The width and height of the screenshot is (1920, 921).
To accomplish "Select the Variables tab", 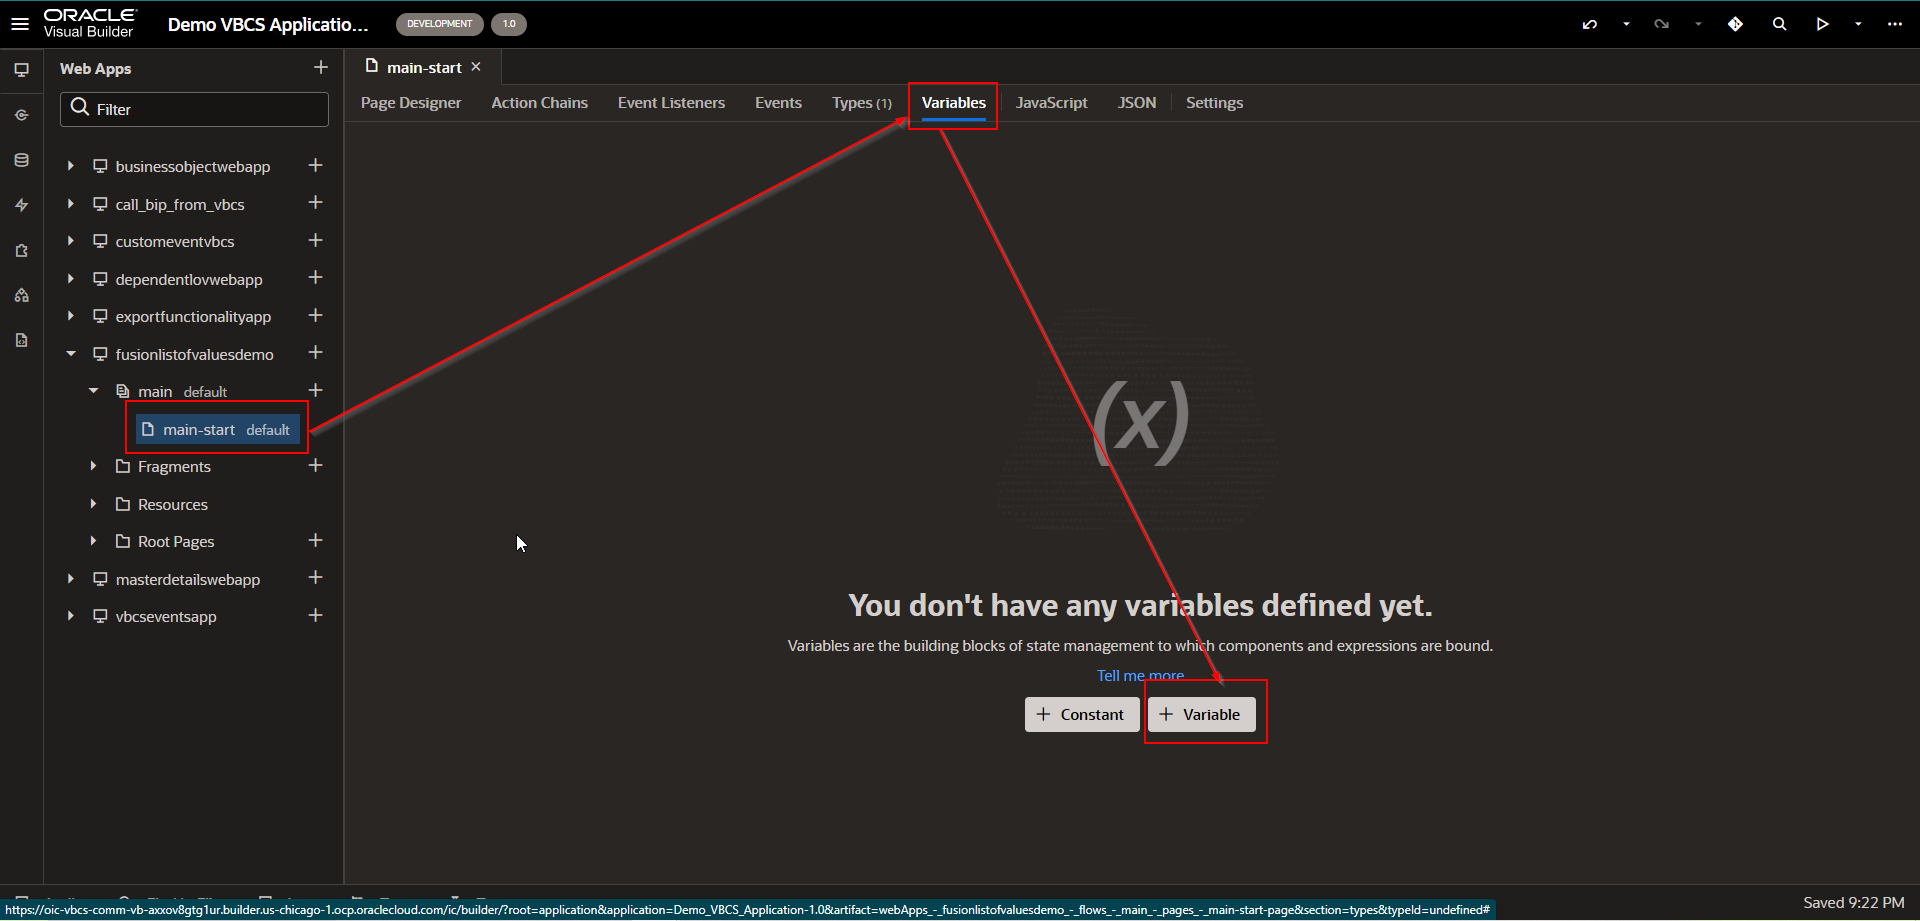I will pyautogui.click(x=953, y=103).
